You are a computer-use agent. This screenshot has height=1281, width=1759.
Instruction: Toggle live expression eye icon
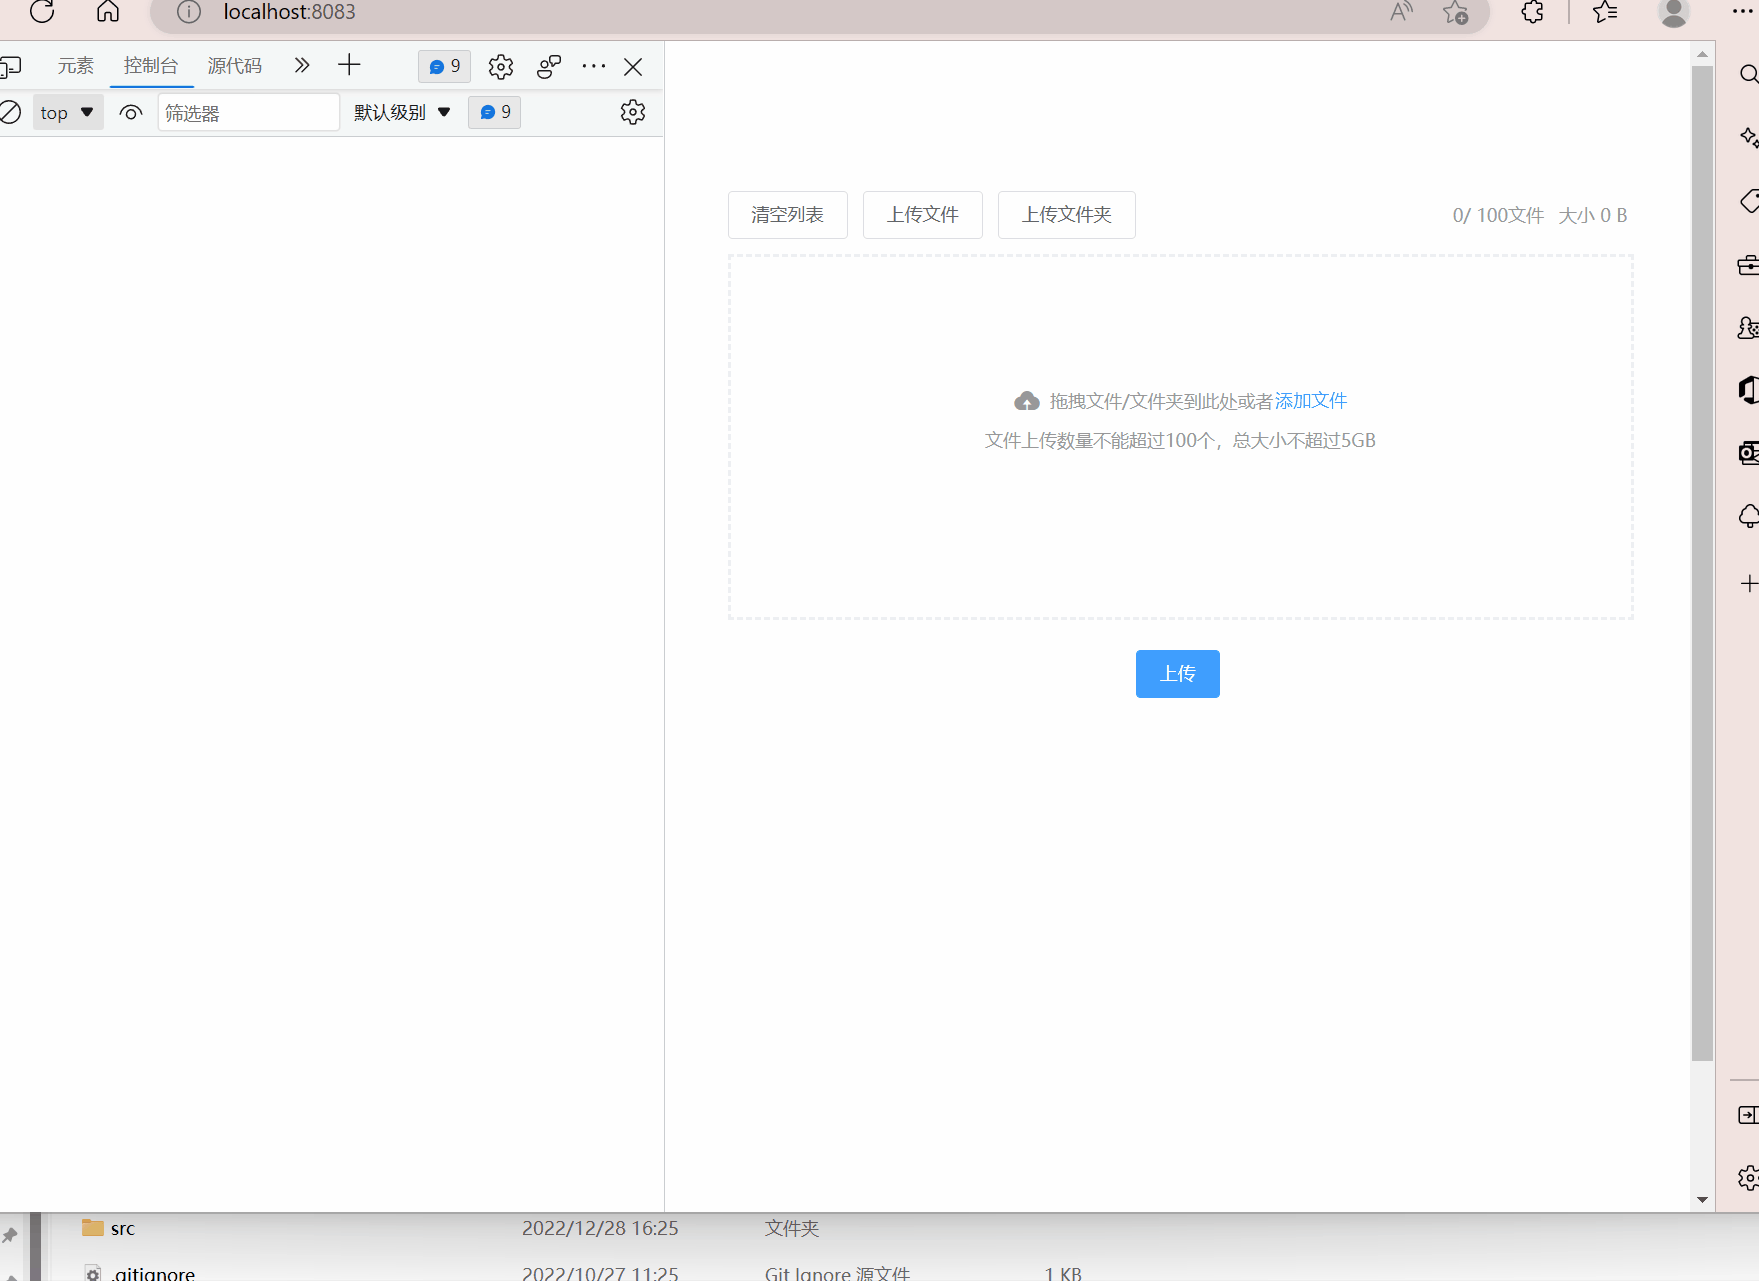[131, 113]
